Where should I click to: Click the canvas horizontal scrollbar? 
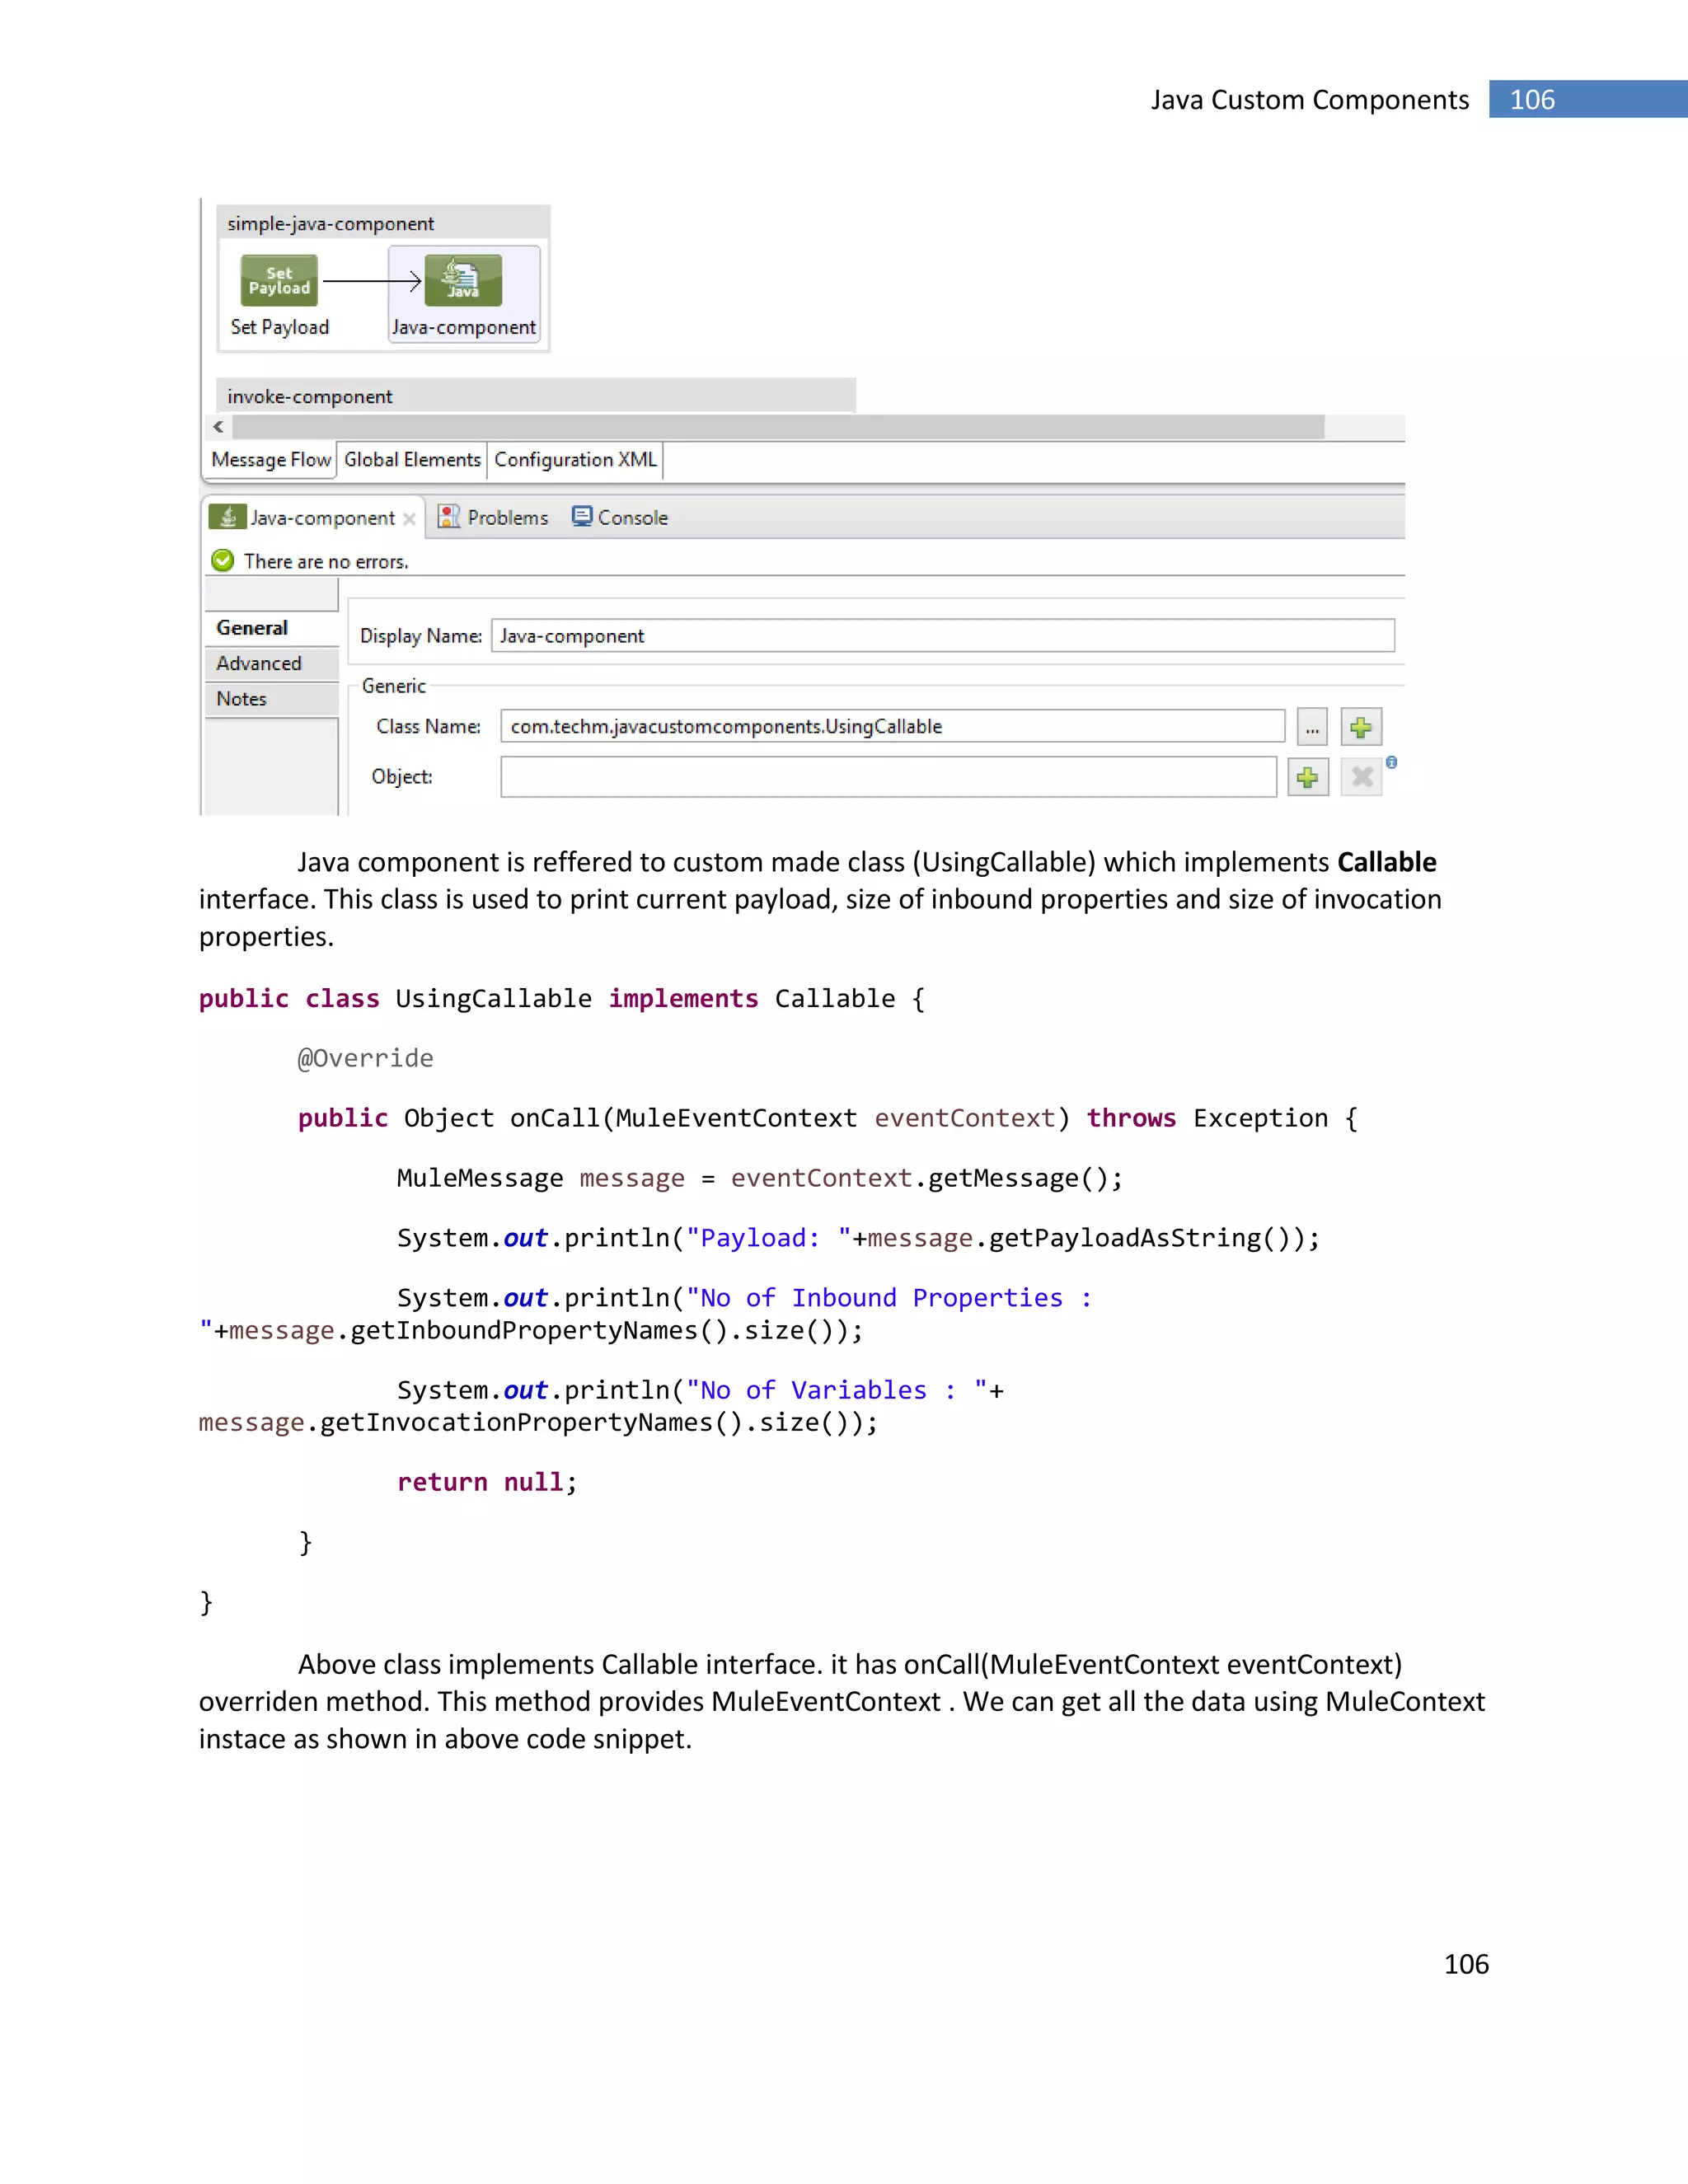coord(778,427)
